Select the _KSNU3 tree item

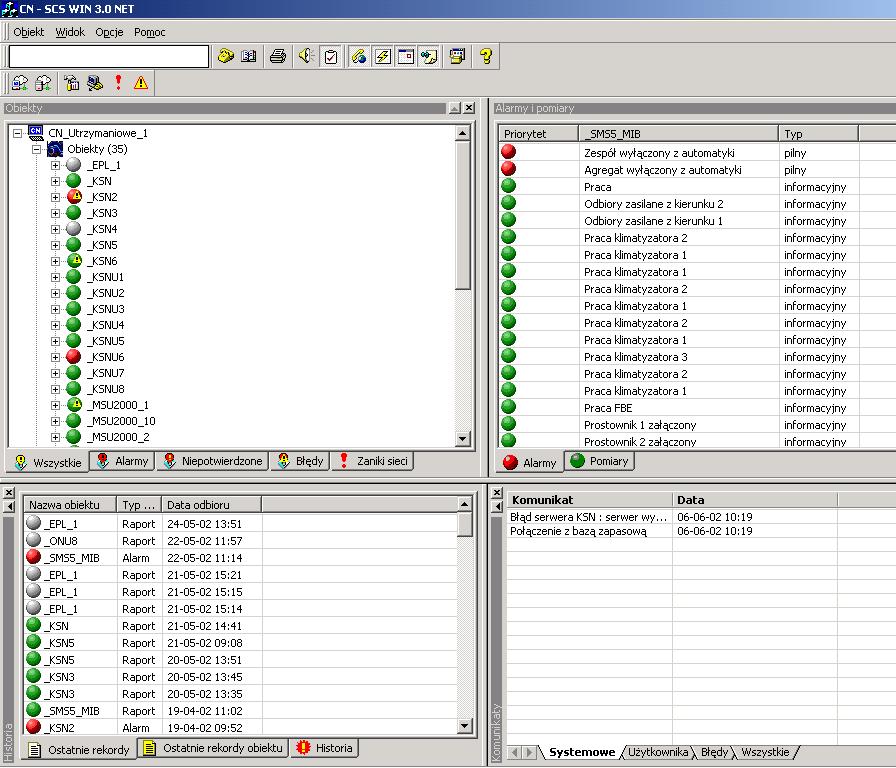(x=106, y=309)
